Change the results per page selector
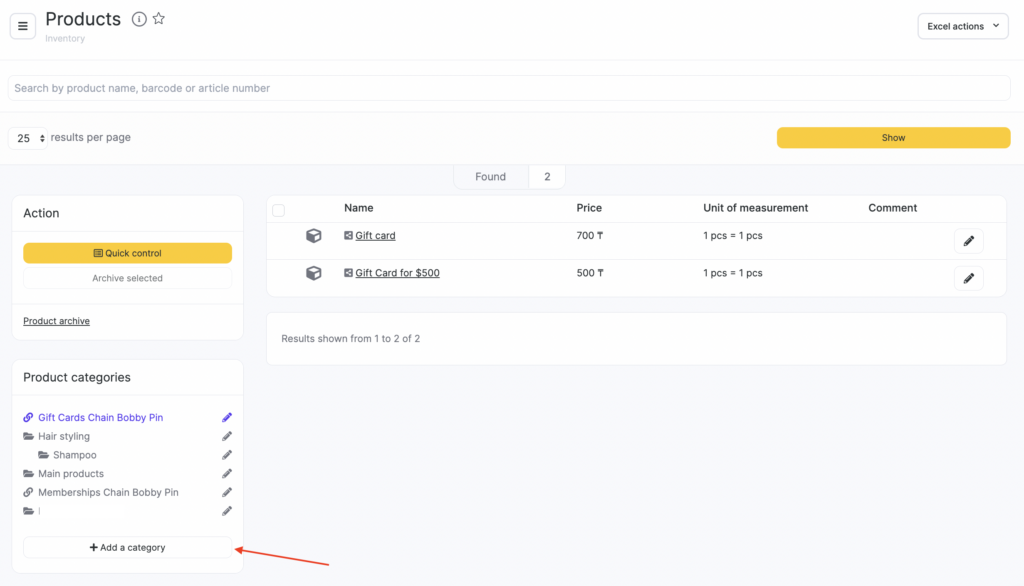Screen dimensions: 1024x586 30,138
